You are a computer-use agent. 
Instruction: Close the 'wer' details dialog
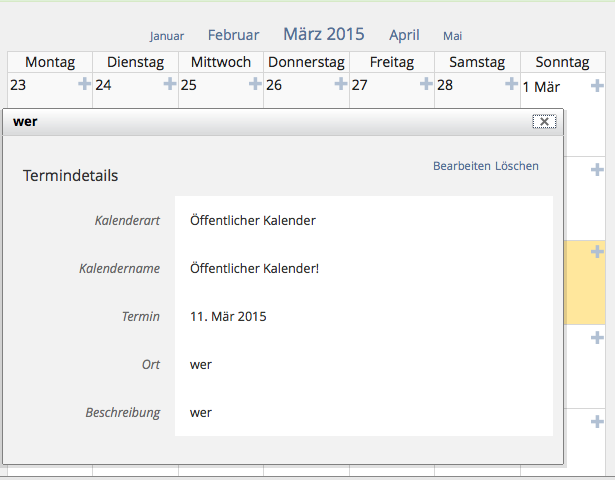coord(543,121)
